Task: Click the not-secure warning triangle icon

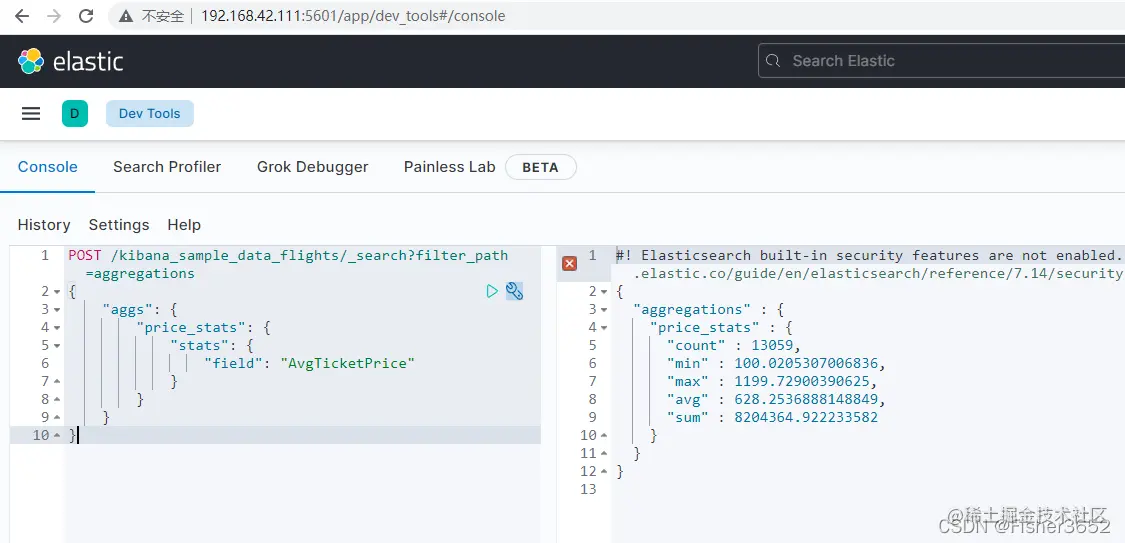Action: [126, 16]
